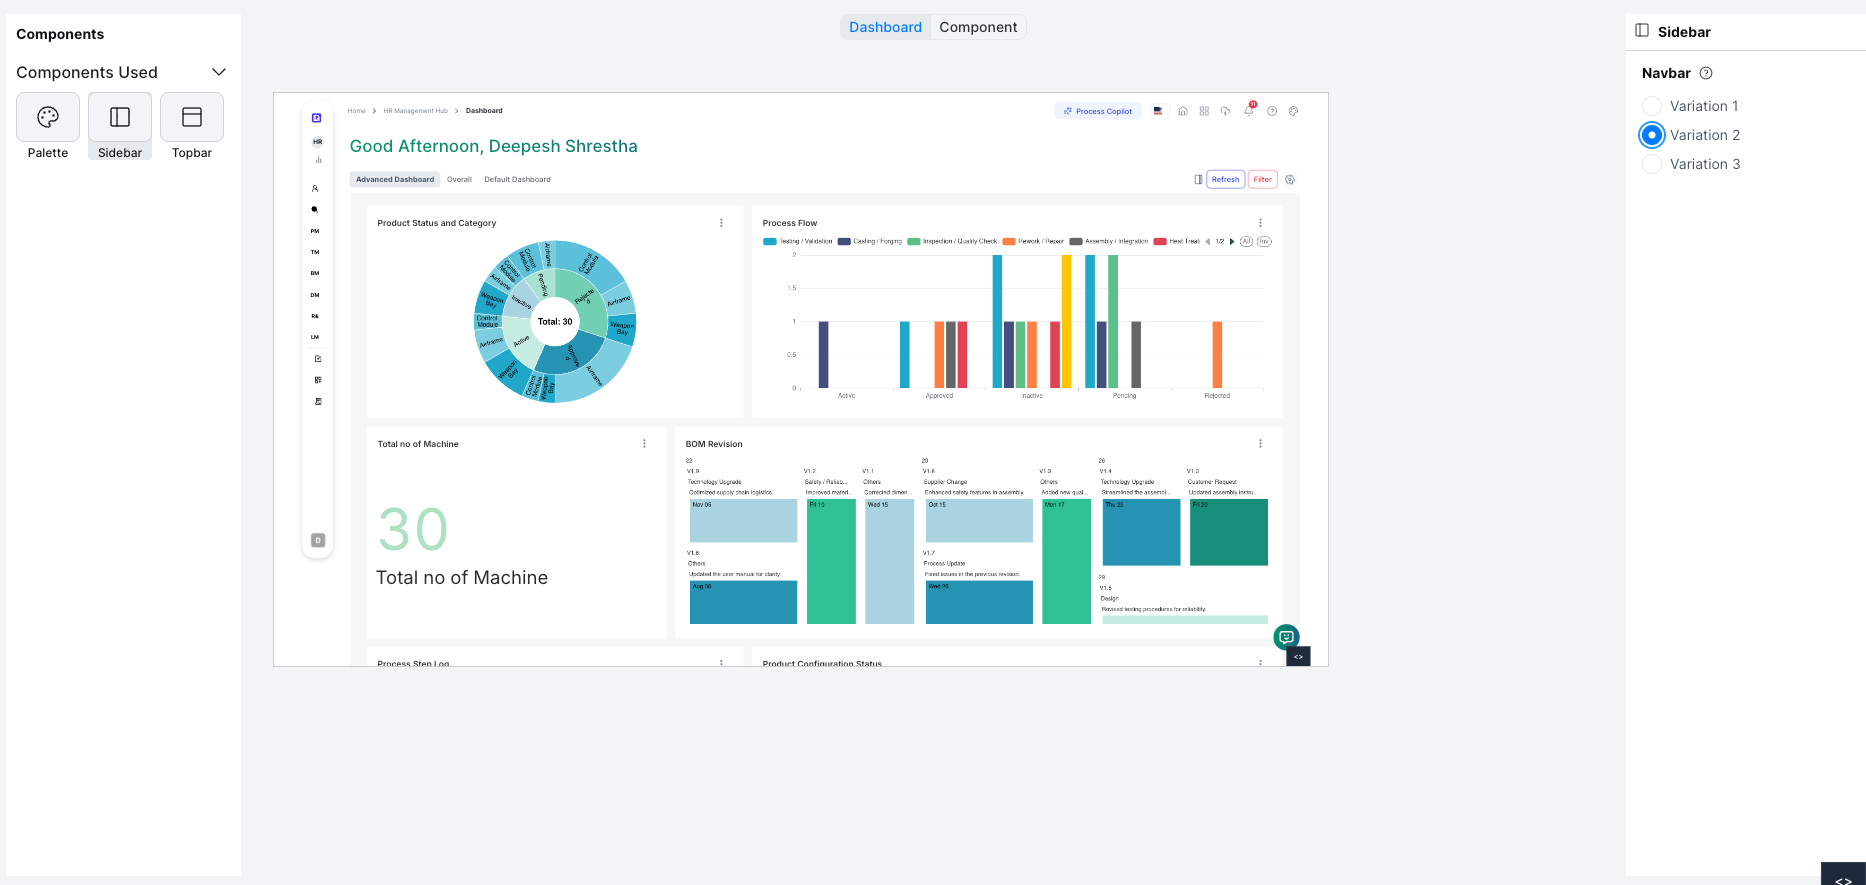Open the user profile icon in preview sidebar
Viewport: 1866px width, 885px height.
(x=315, y=188)
